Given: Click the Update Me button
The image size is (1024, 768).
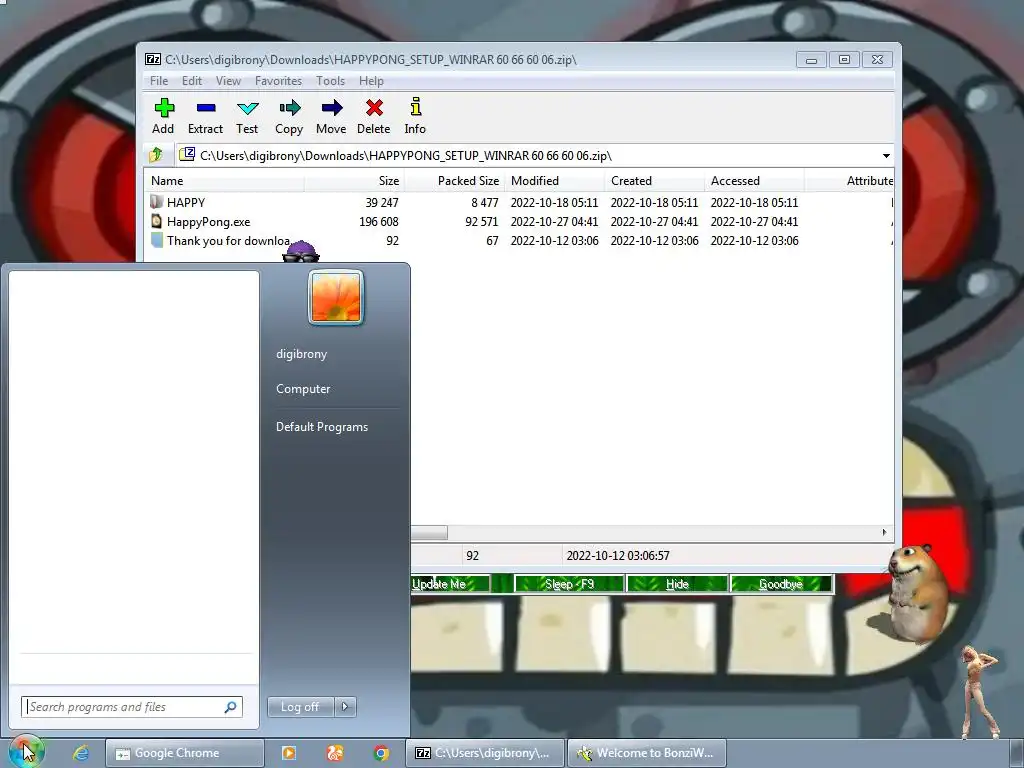Looking at the screenshot, I should click(450, 584).
